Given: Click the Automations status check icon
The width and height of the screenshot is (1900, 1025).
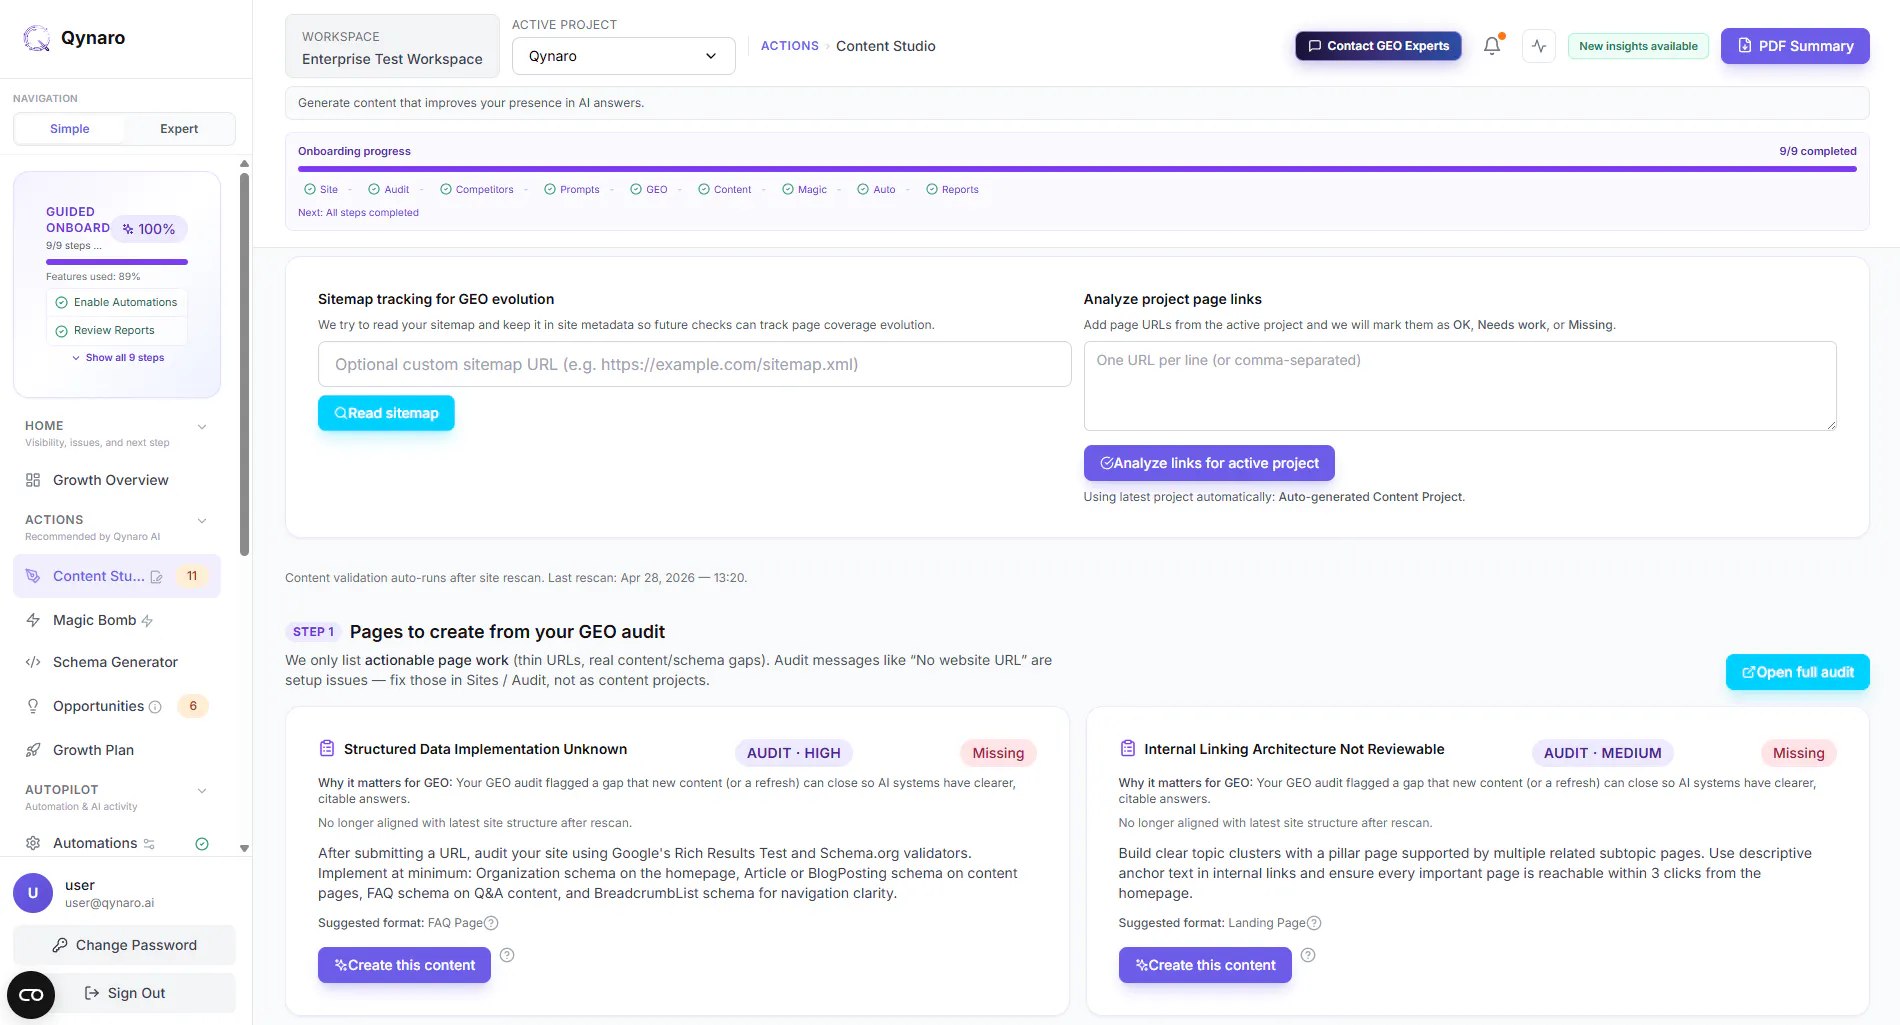Looking at the screenshot, I should 202,844.
